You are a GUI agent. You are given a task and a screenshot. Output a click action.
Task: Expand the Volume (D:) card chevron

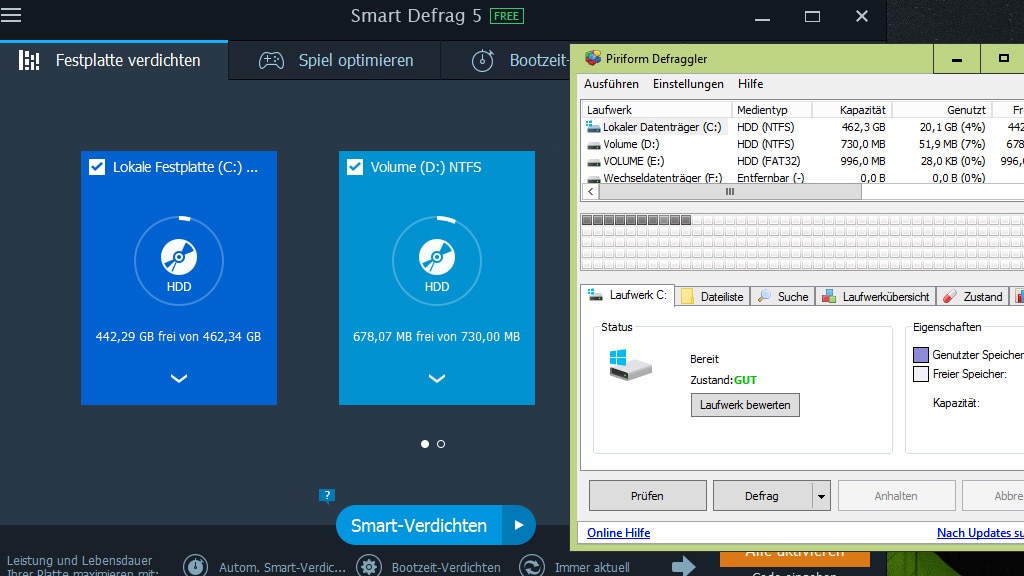point(437,378)
